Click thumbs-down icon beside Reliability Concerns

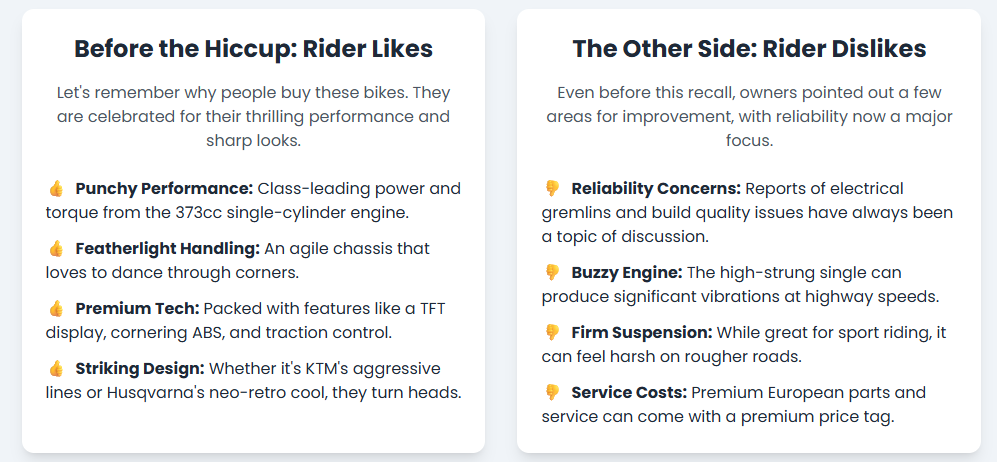551,188
